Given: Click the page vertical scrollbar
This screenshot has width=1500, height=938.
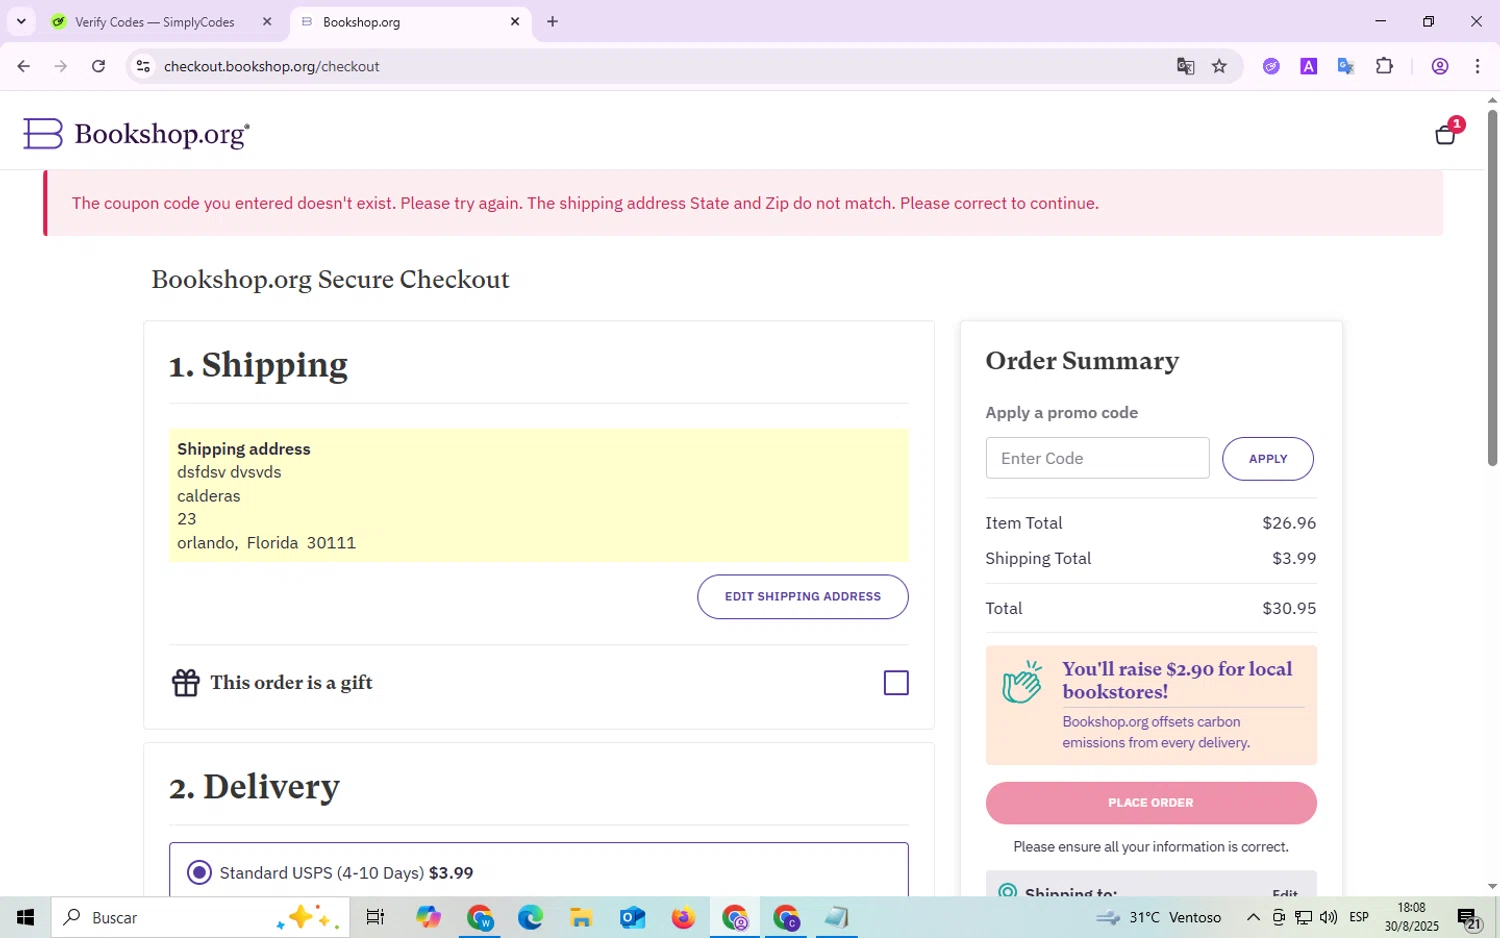Looking at the screenshot, I should click(x=1492, y=286).
